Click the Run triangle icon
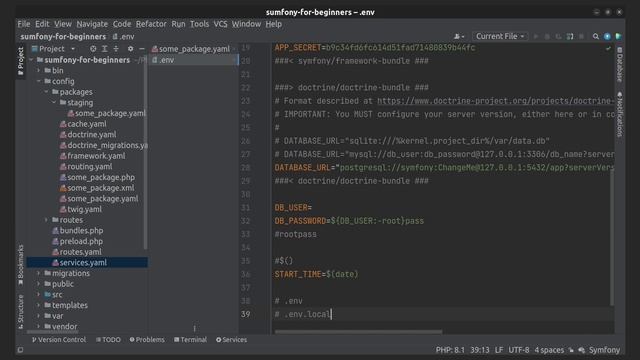The image size is (640, 360). pyautogui.click(x=536, y=36)
